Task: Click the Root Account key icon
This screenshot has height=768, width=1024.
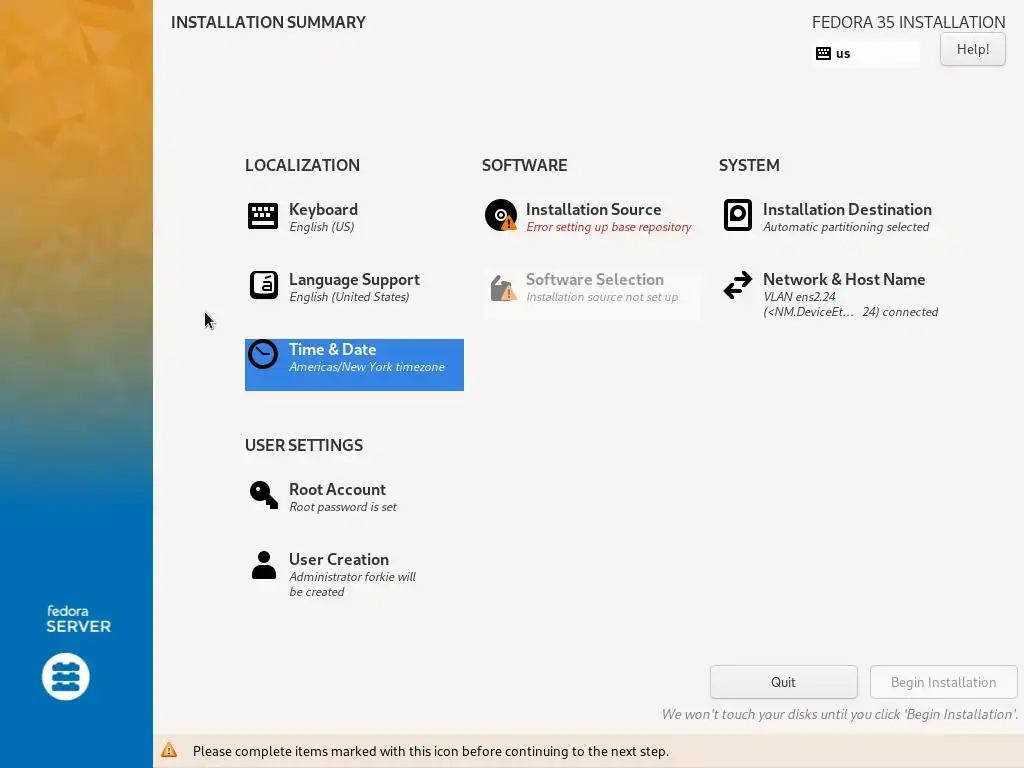Action: (x=264, y=495)
